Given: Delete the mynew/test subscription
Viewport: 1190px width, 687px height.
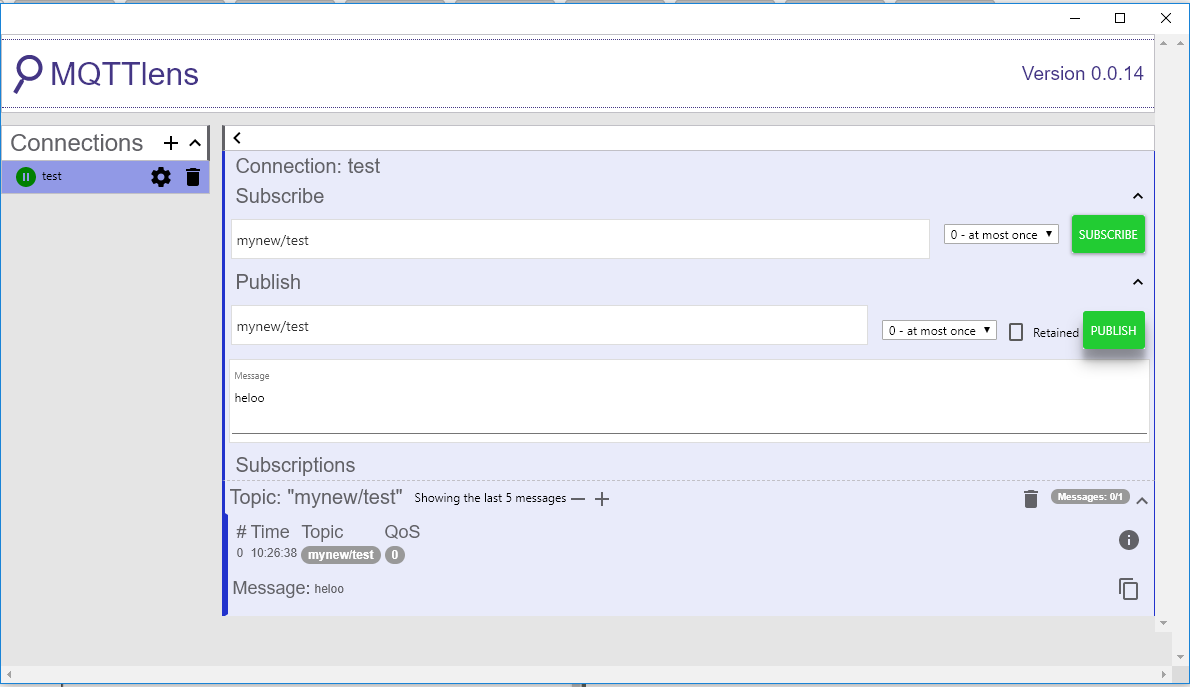Looking at the screenshot, I should [x=1031, y=499].
